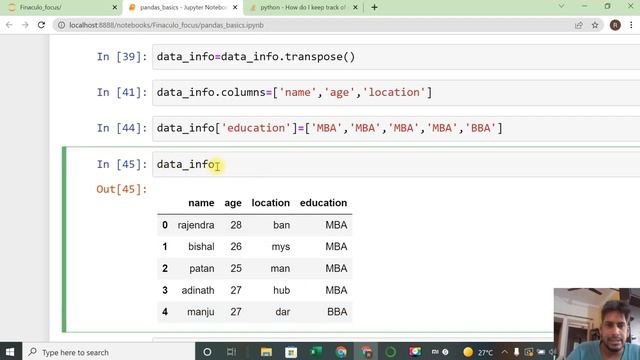Image resolution: width=640 pixels, height=360 pixels.
Task: Close the Finaculo_focus/ tab
Action: click(115, 7)
